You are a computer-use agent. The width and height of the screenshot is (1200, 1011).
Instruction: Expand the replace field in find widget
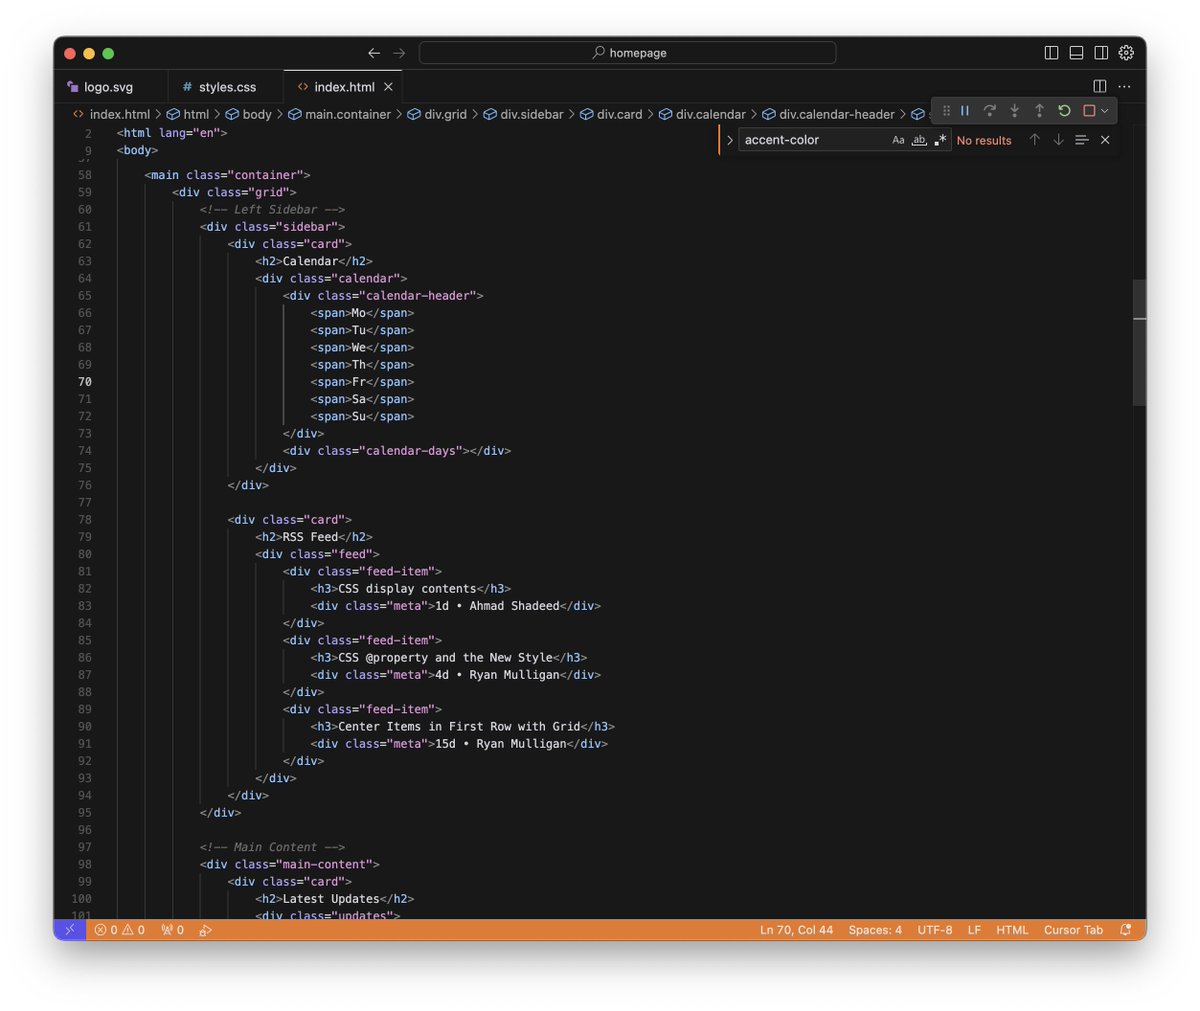click(730, 140)
